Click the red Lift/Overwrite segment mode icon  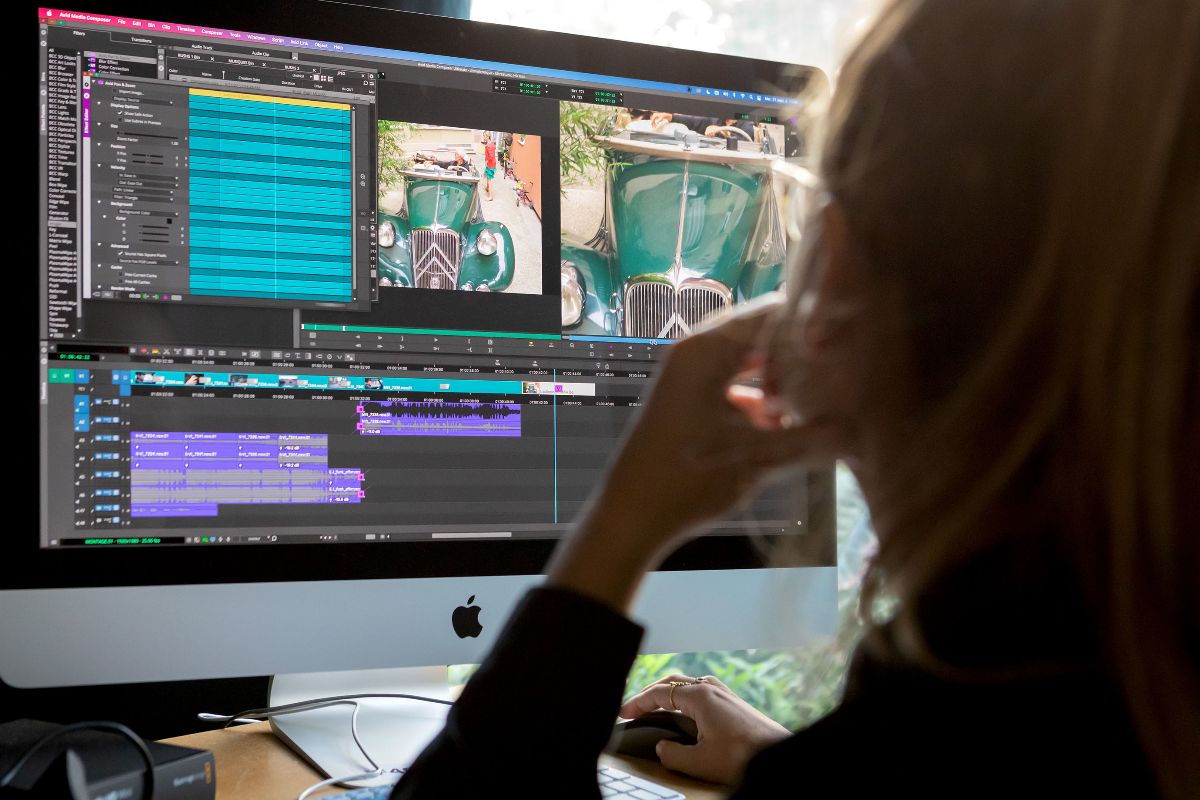[x=143, y=351]
